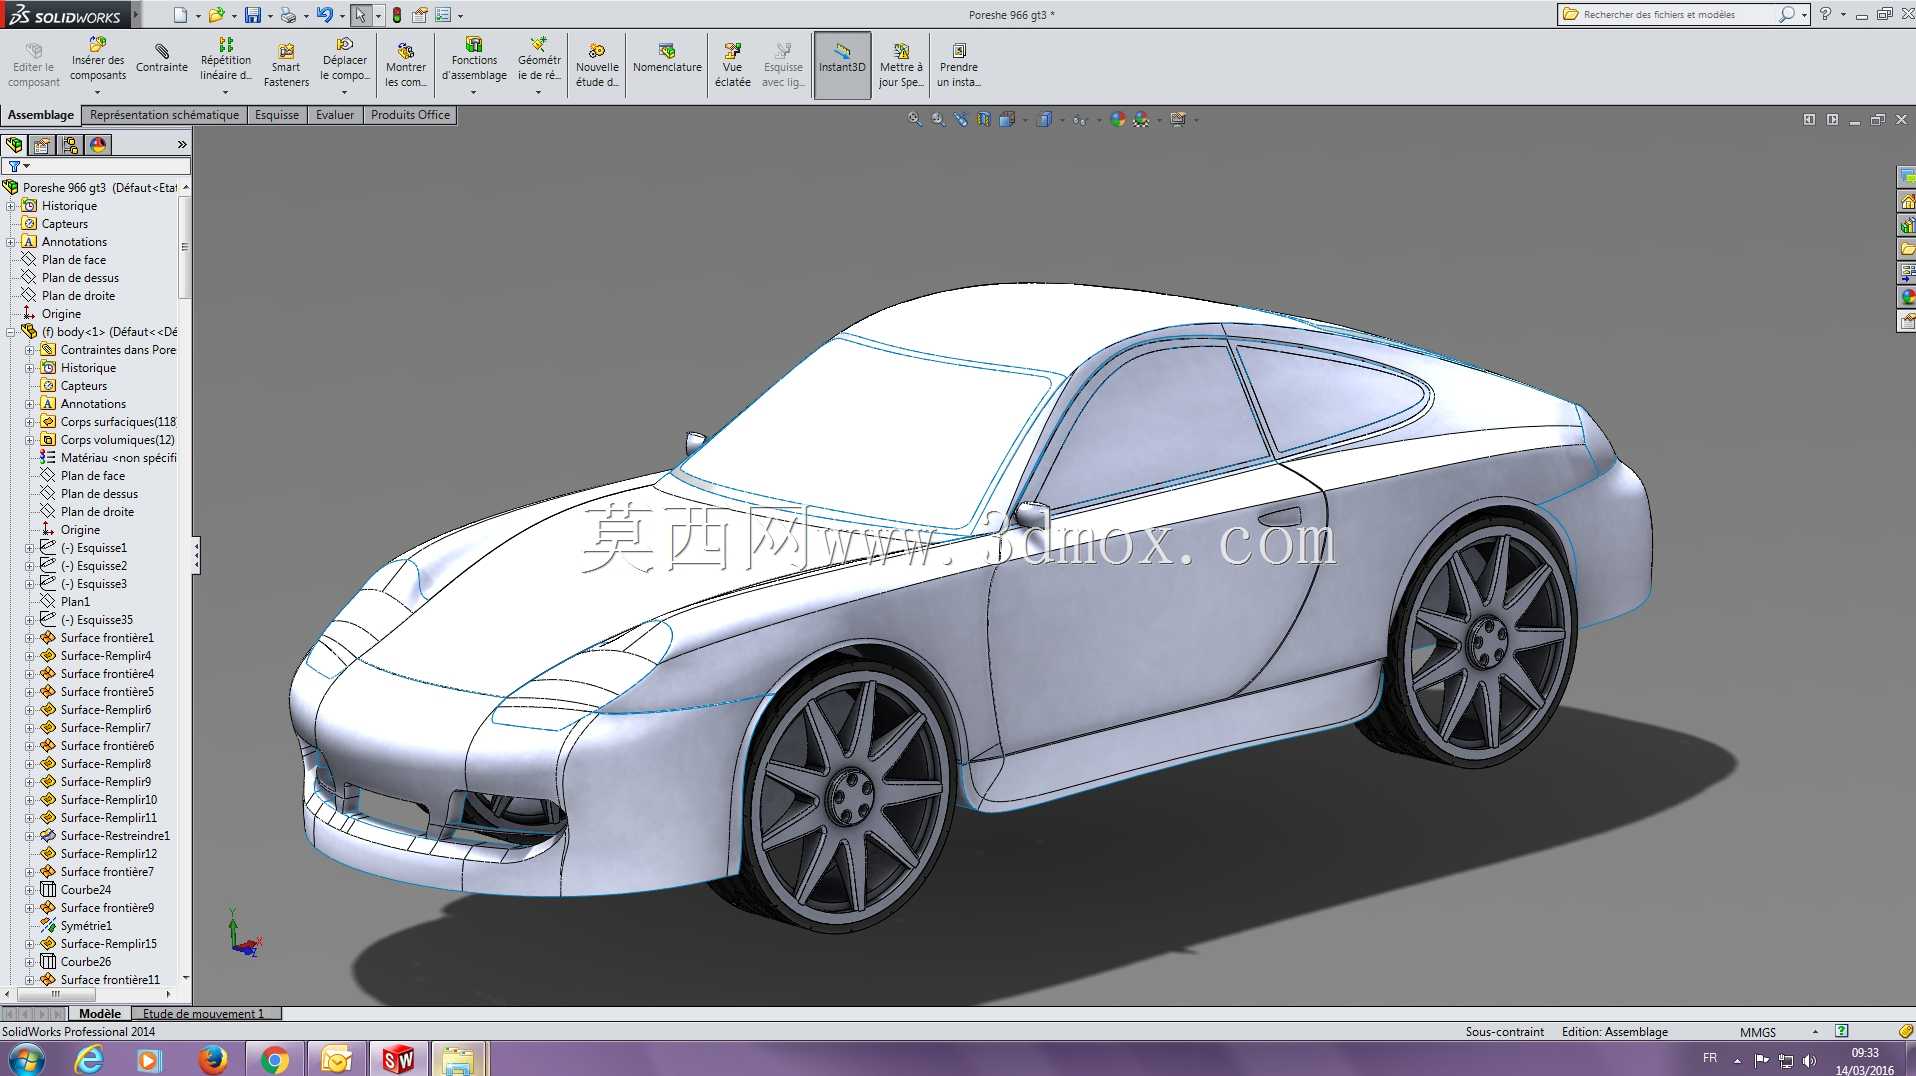This screenshot has width=1916, height=1076.
Task: Open the Représentation schématique tab
Action: pos(164,115)
